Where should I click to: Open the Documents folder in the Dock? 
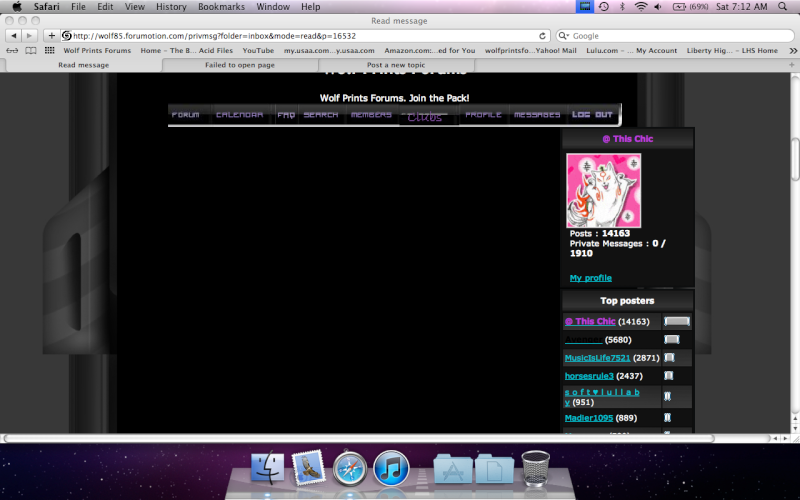pos(494,468)
